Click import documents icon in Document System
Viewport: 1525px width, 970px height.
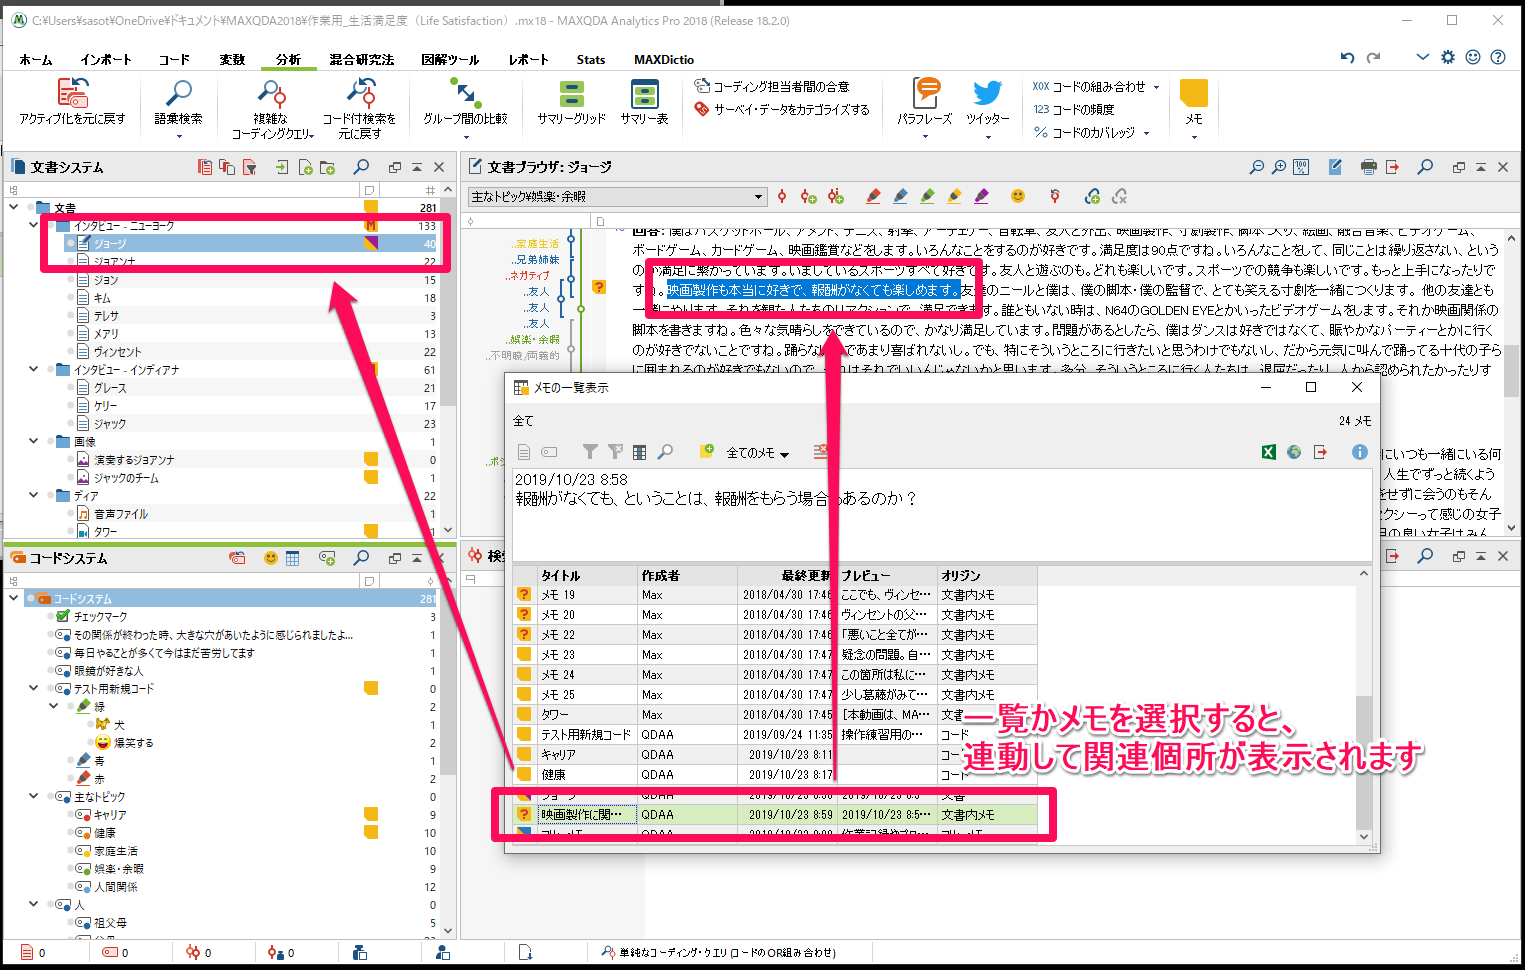pyautogui.click(x=282, y=167)
